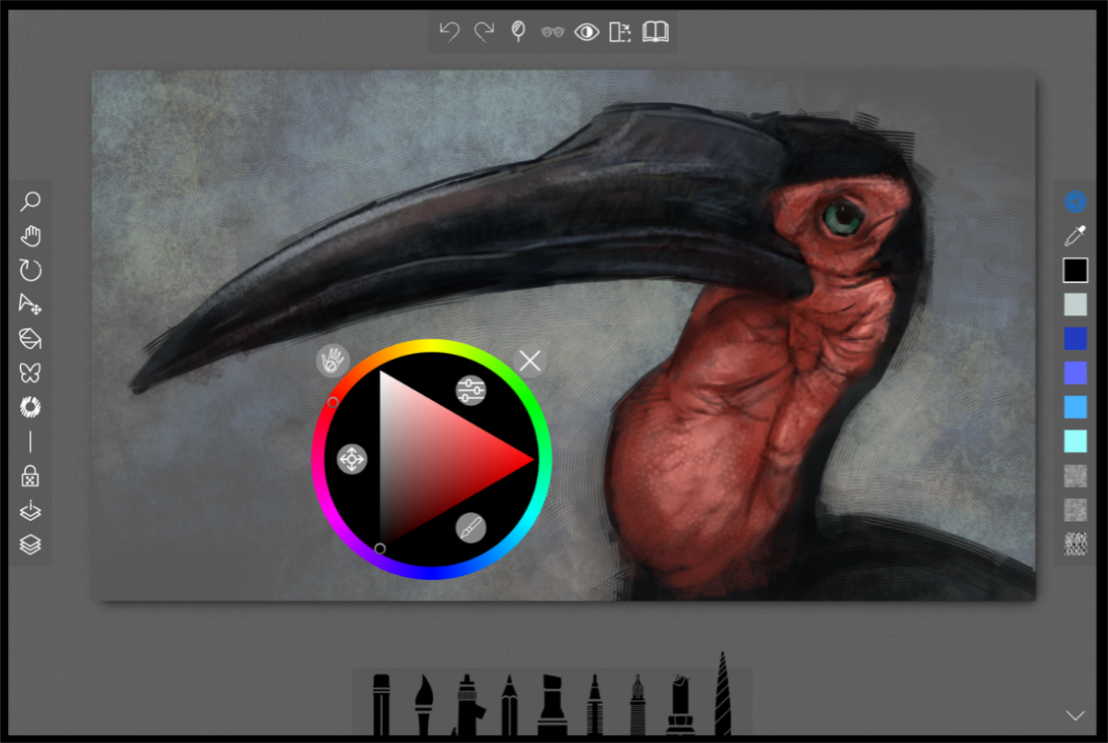The height and width of the screenshot is (743, 1108).
Task: Click the import layer icon
Action: click(30, 510)
